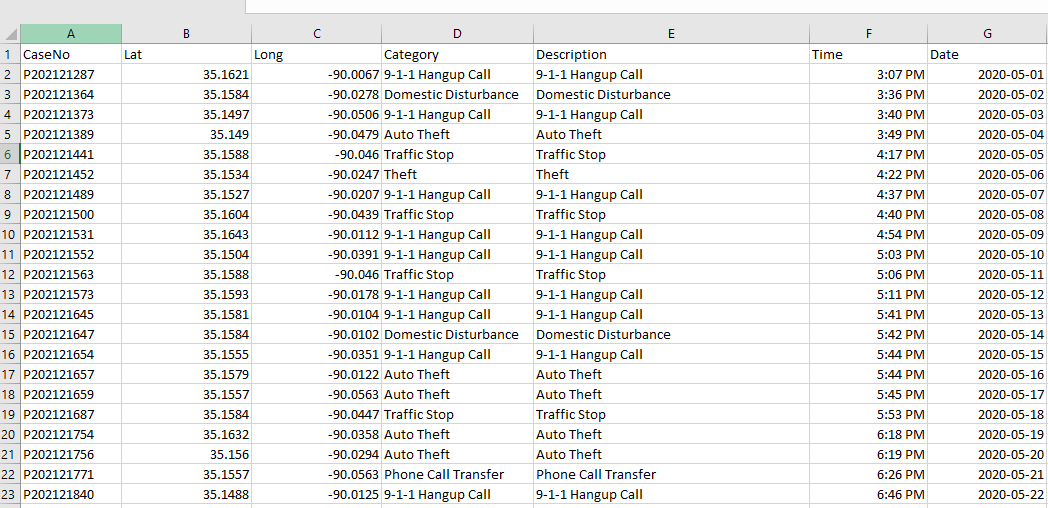Image resolution: width=1048 pixels, height=508 pixels.
Task: Select the row 23 header
Action: 9,495
